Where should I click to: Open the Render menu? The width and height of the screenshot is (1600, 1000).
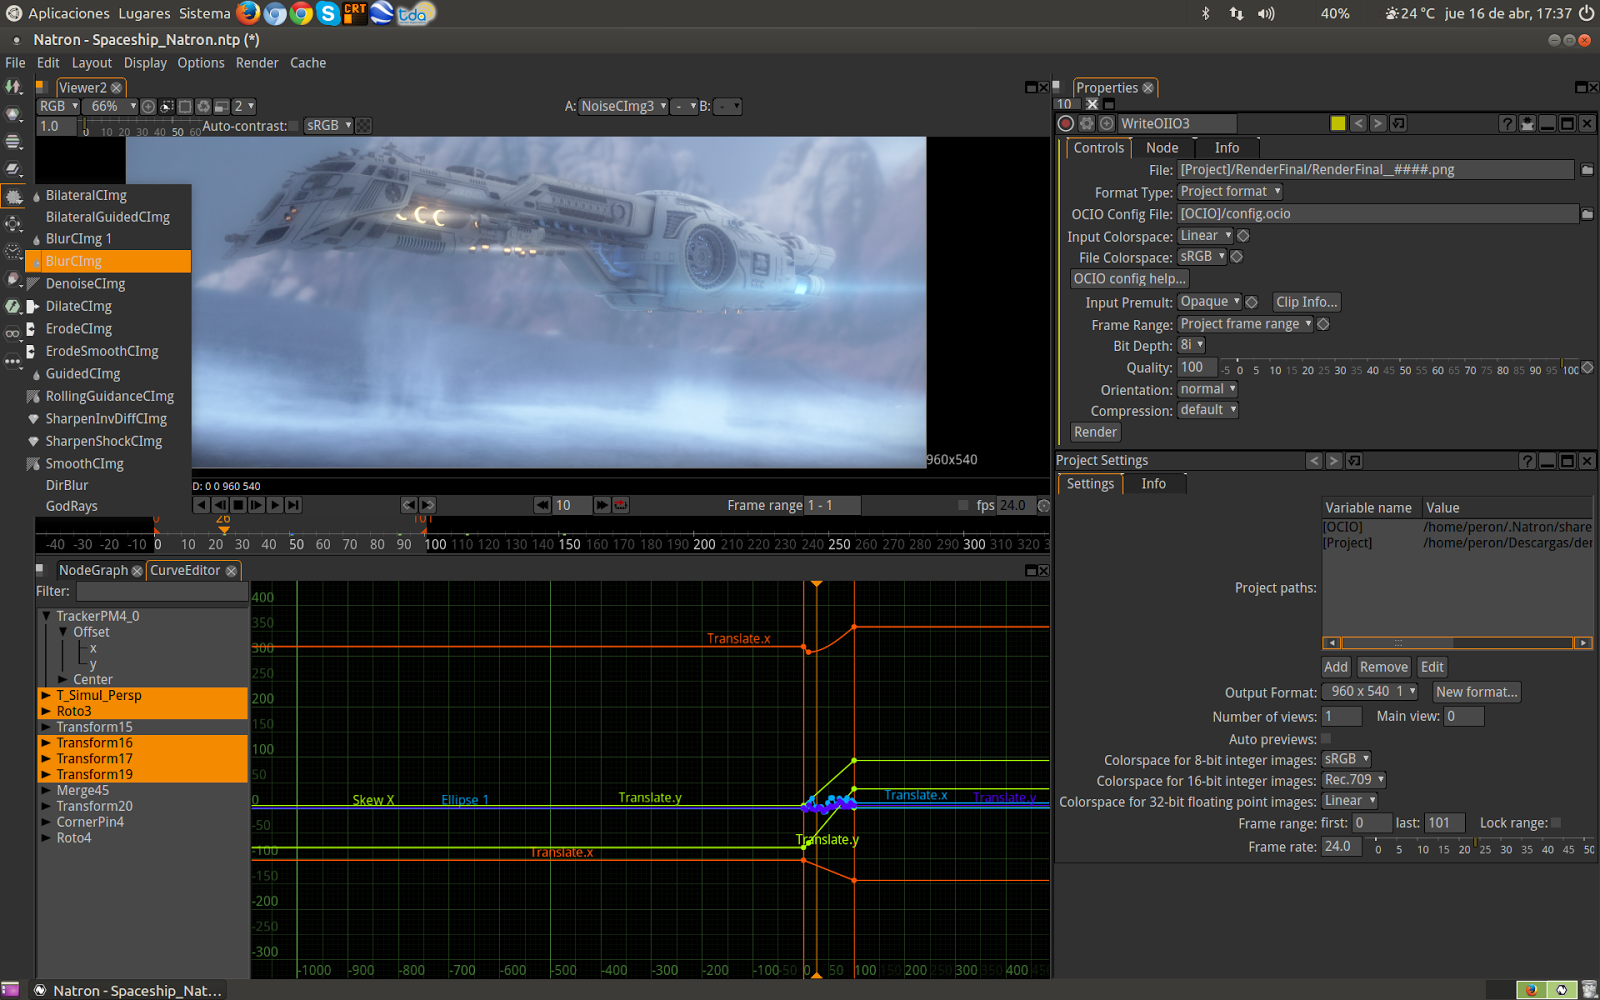tap(257, 63)
